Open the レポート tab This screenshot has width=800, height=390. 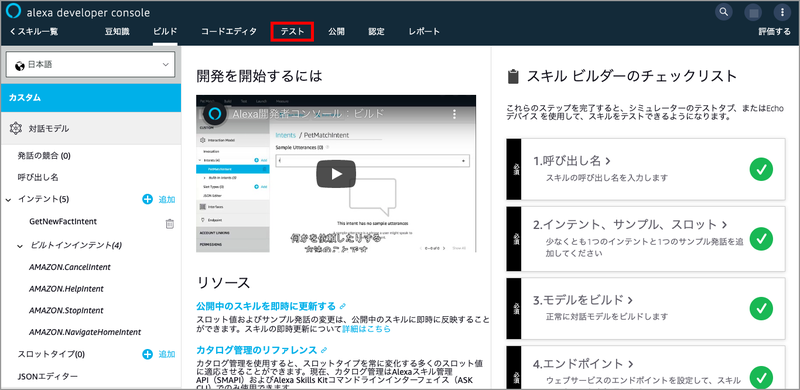point(424,32)
